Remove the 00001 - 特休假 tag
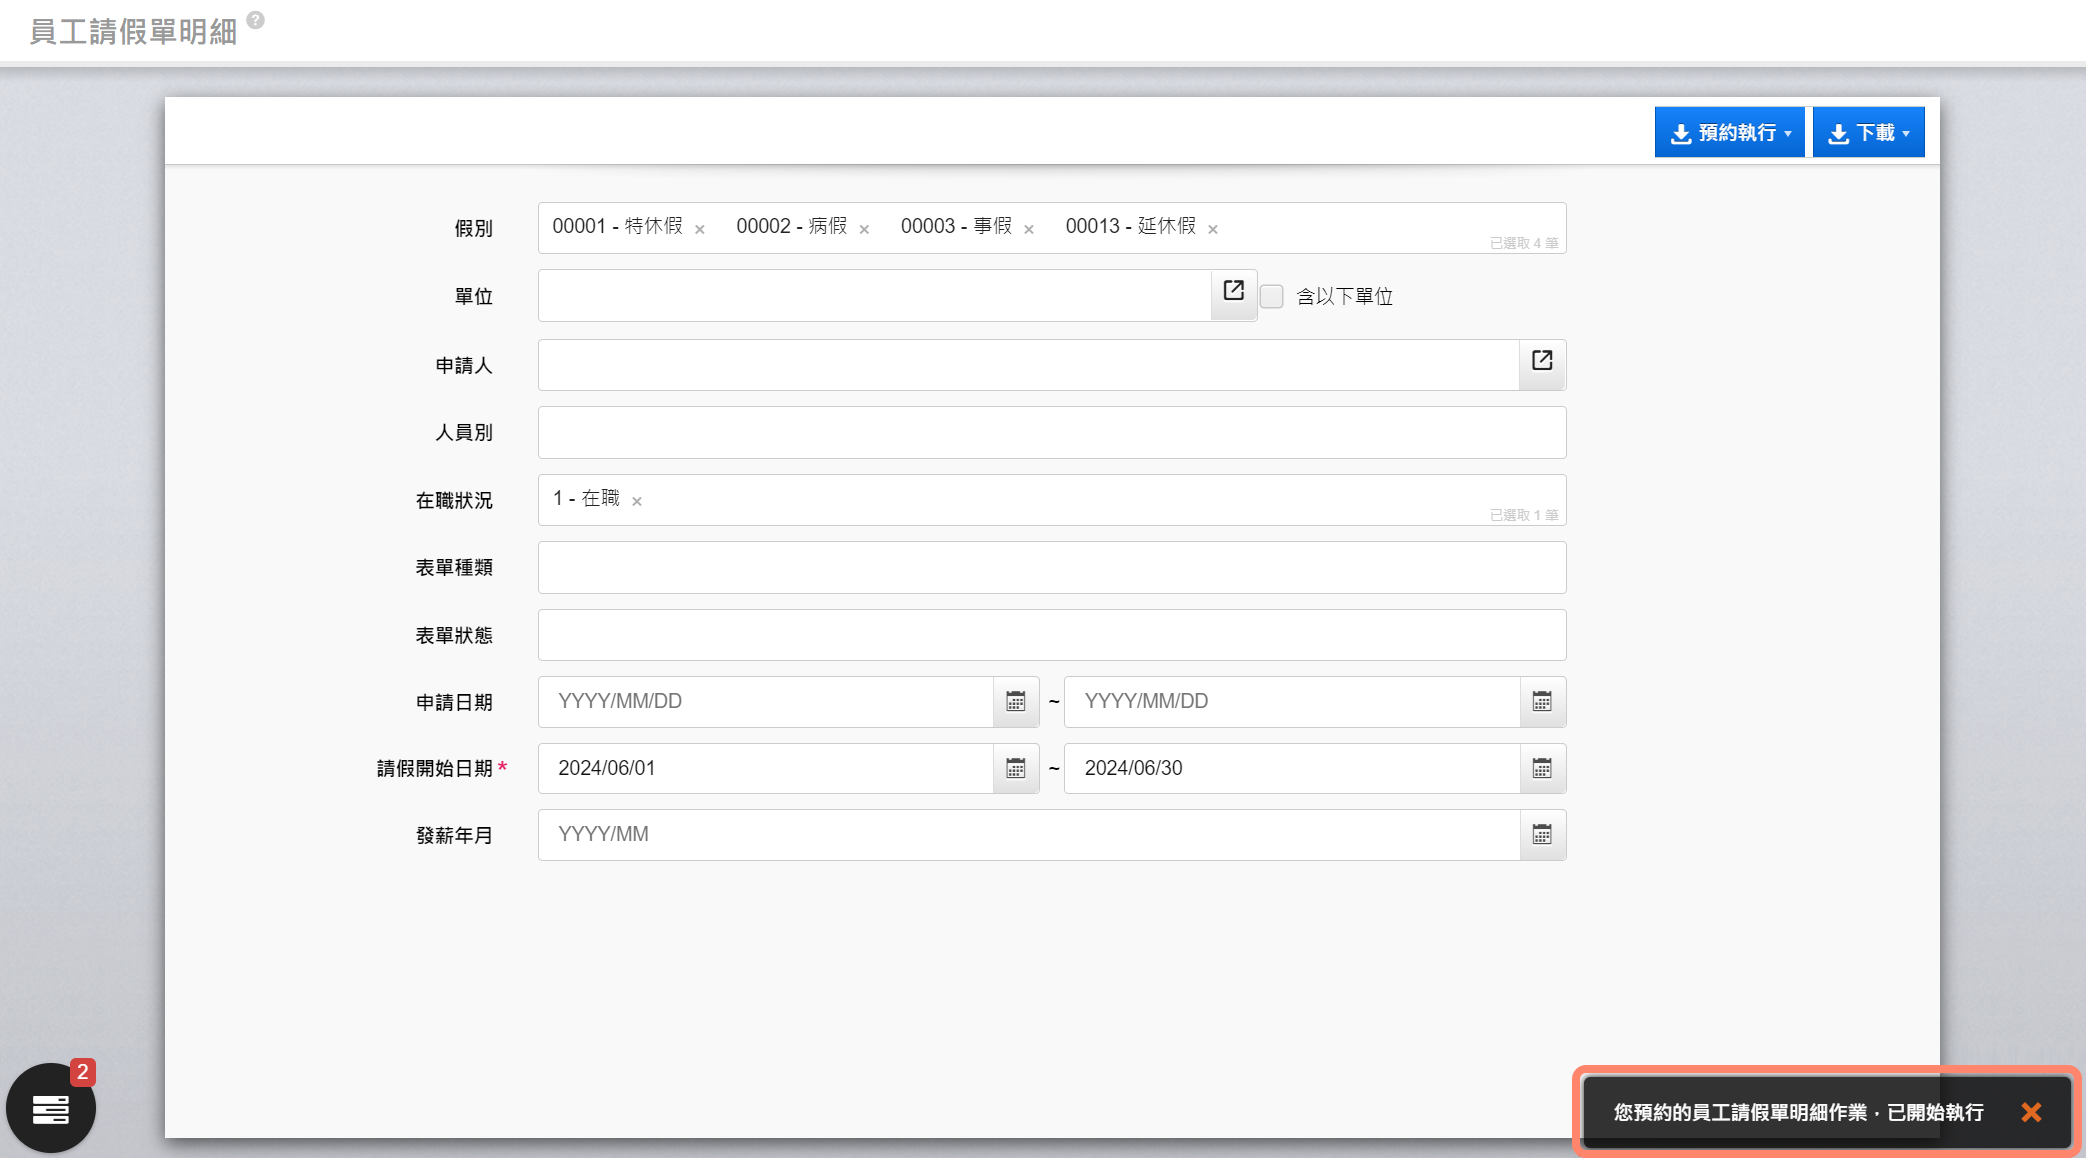Image resolution: width=2086 pixels, height=1158 pixels. click(x=700, y=230)
